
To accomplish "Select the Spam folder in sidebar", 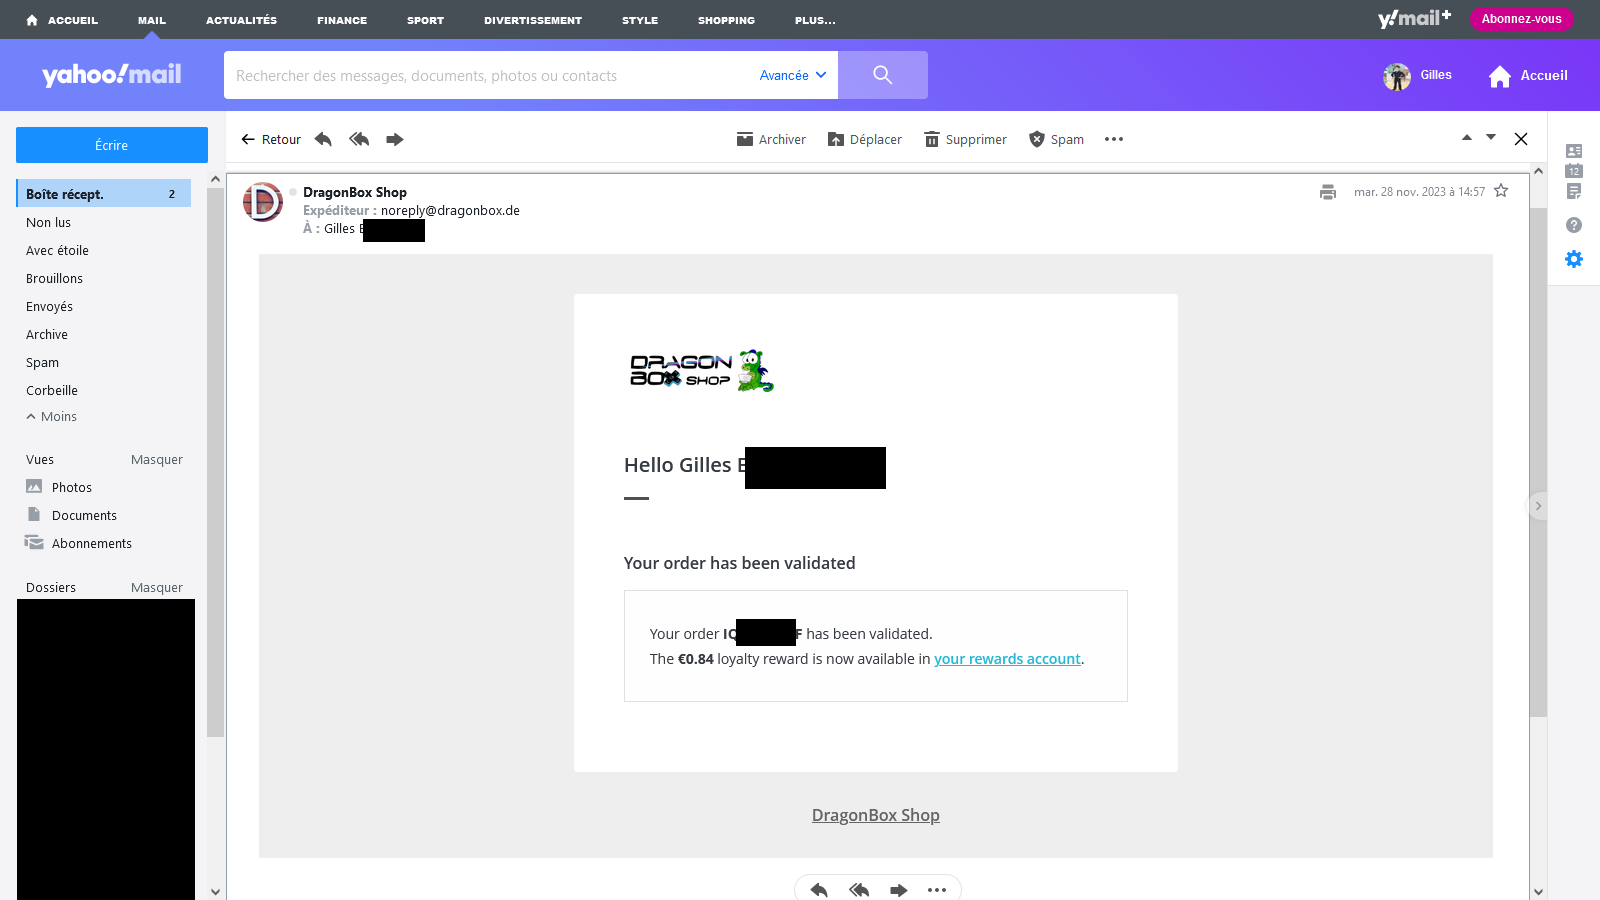I will click(x=43, y=363).
